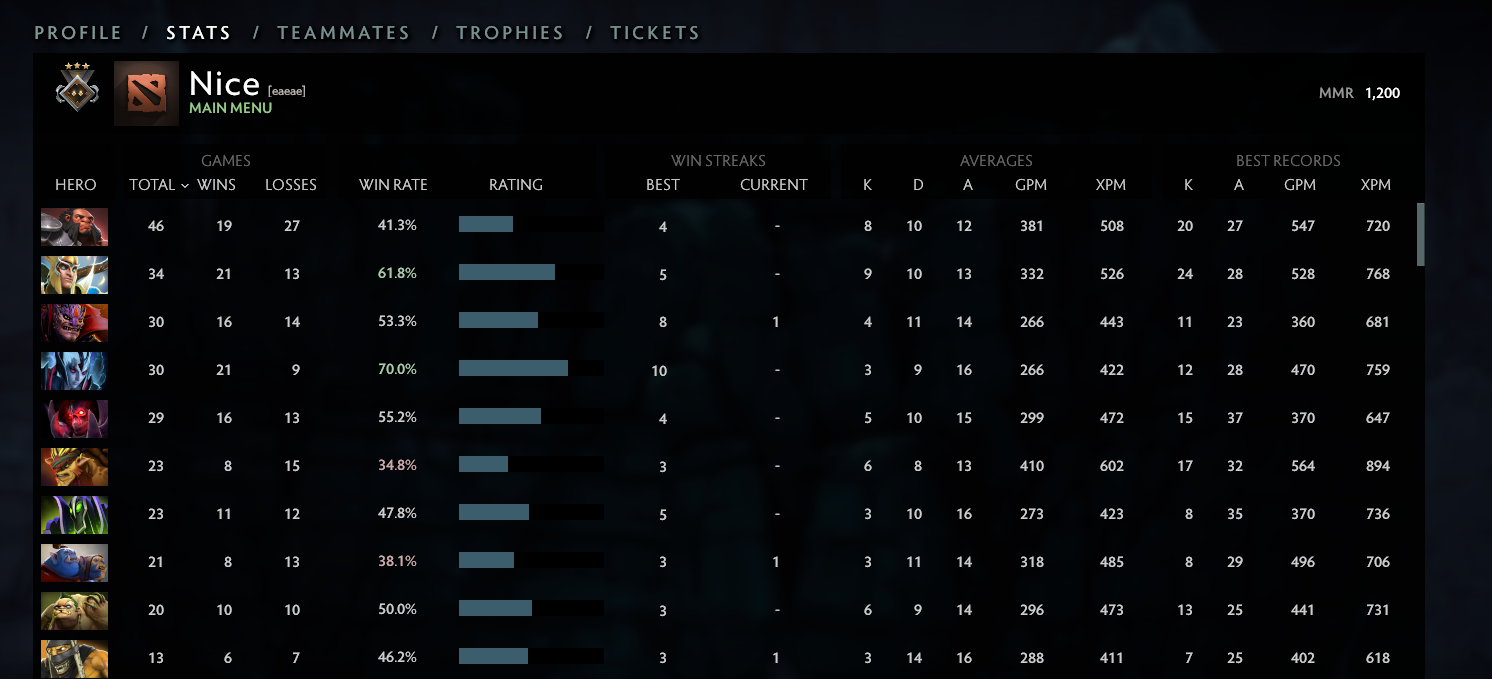The width and height of the screenshot is (1492, 679).
Task: Click the player's rank medal emblem
Action: [x=75, y=91]
